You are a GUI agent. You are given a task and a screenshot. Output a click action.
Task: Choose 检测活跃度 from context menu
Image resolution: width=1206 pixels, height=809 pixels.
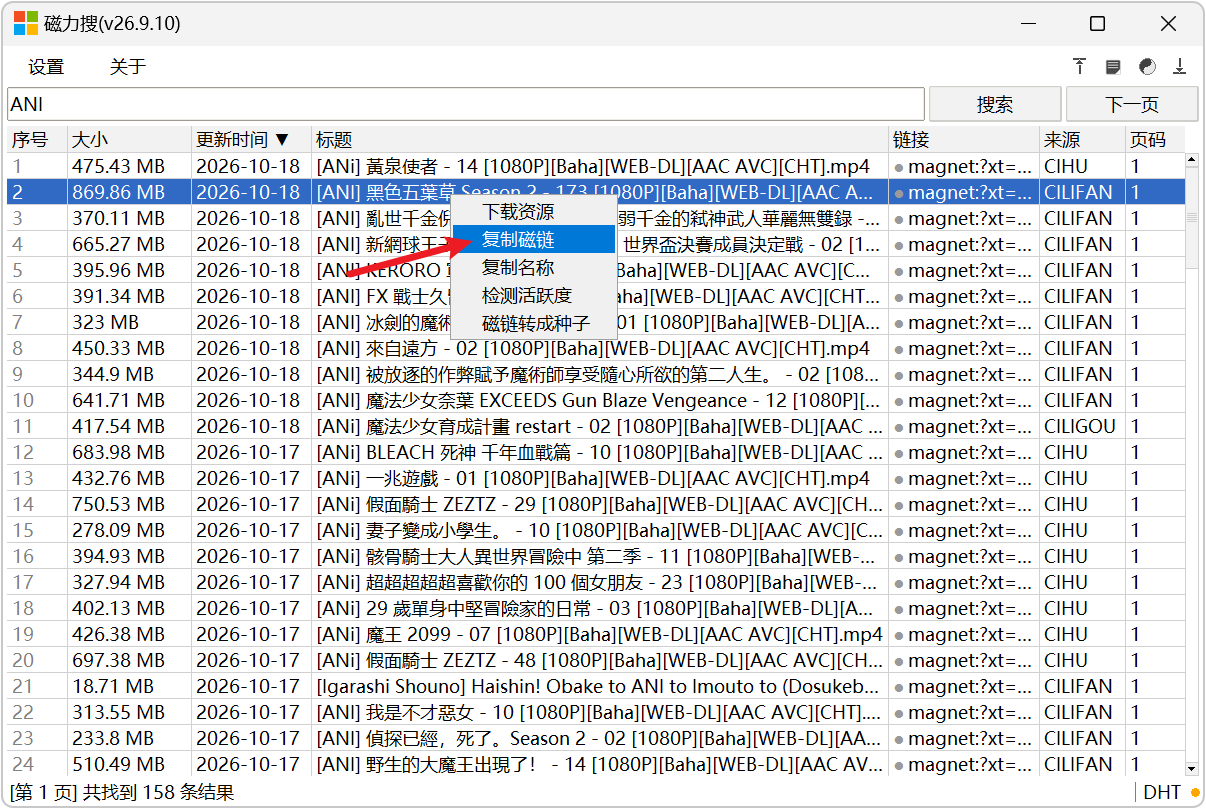[x=534, y=296]
